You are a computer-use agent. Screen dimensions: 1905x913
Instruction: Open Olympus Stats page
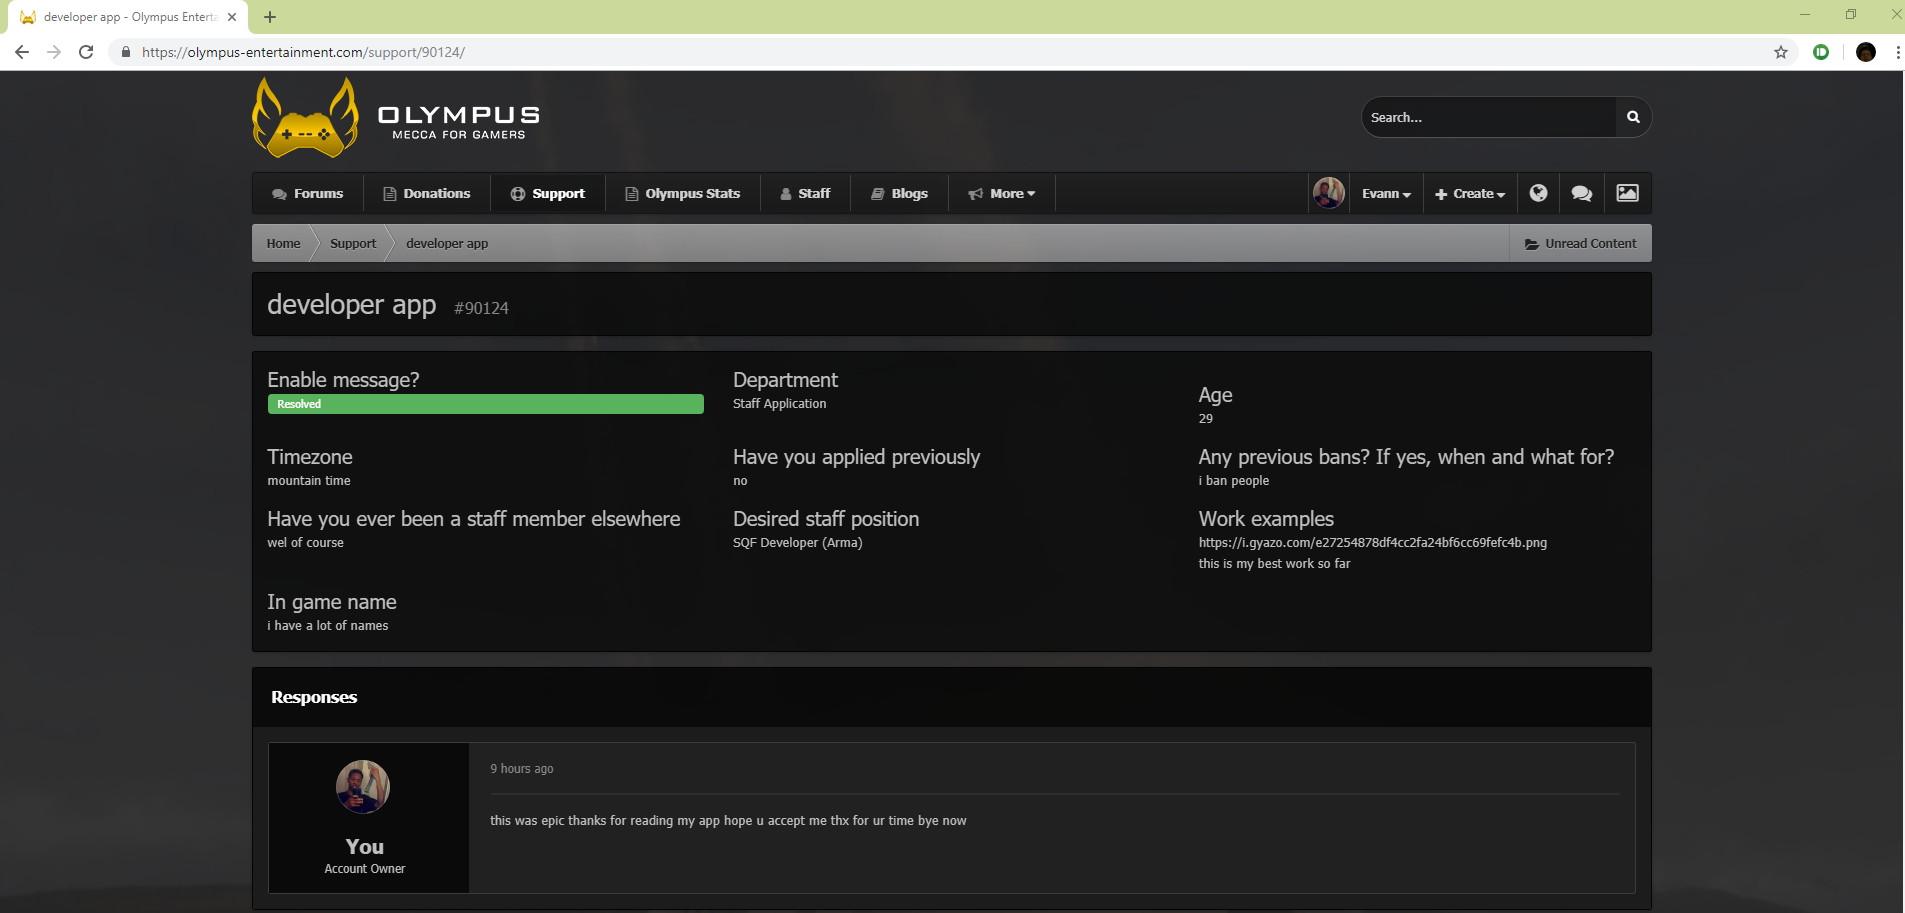click(x=683, y=193)
